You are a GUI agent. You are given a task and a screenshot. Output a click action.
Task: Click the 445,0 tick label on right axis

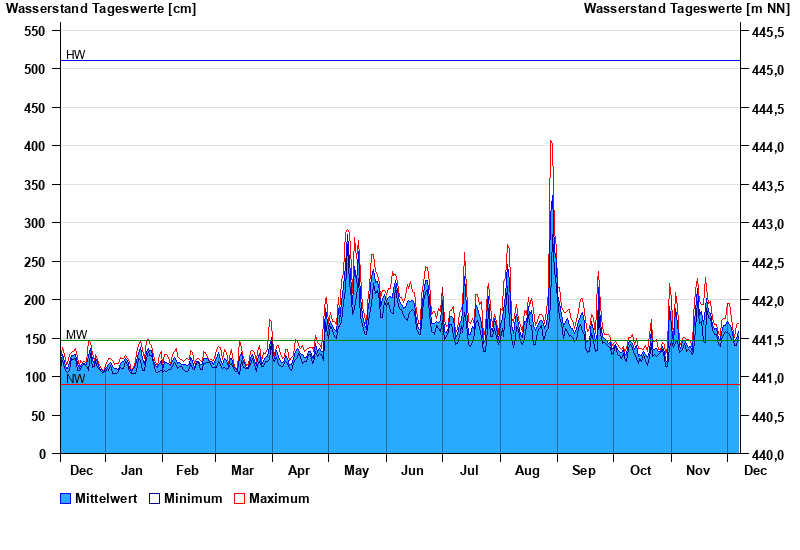[x=766, y=70]
